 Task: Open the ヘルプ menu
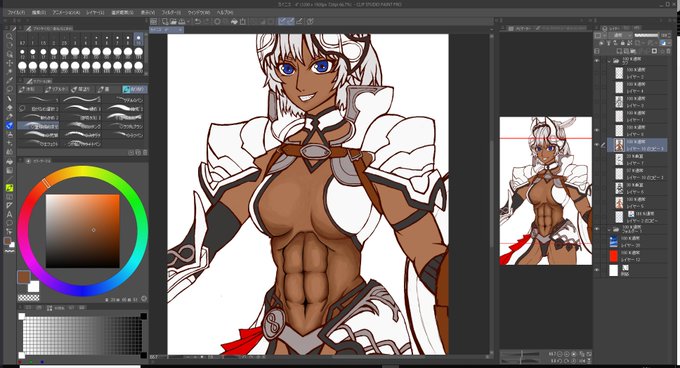click(x=225, y=13)
